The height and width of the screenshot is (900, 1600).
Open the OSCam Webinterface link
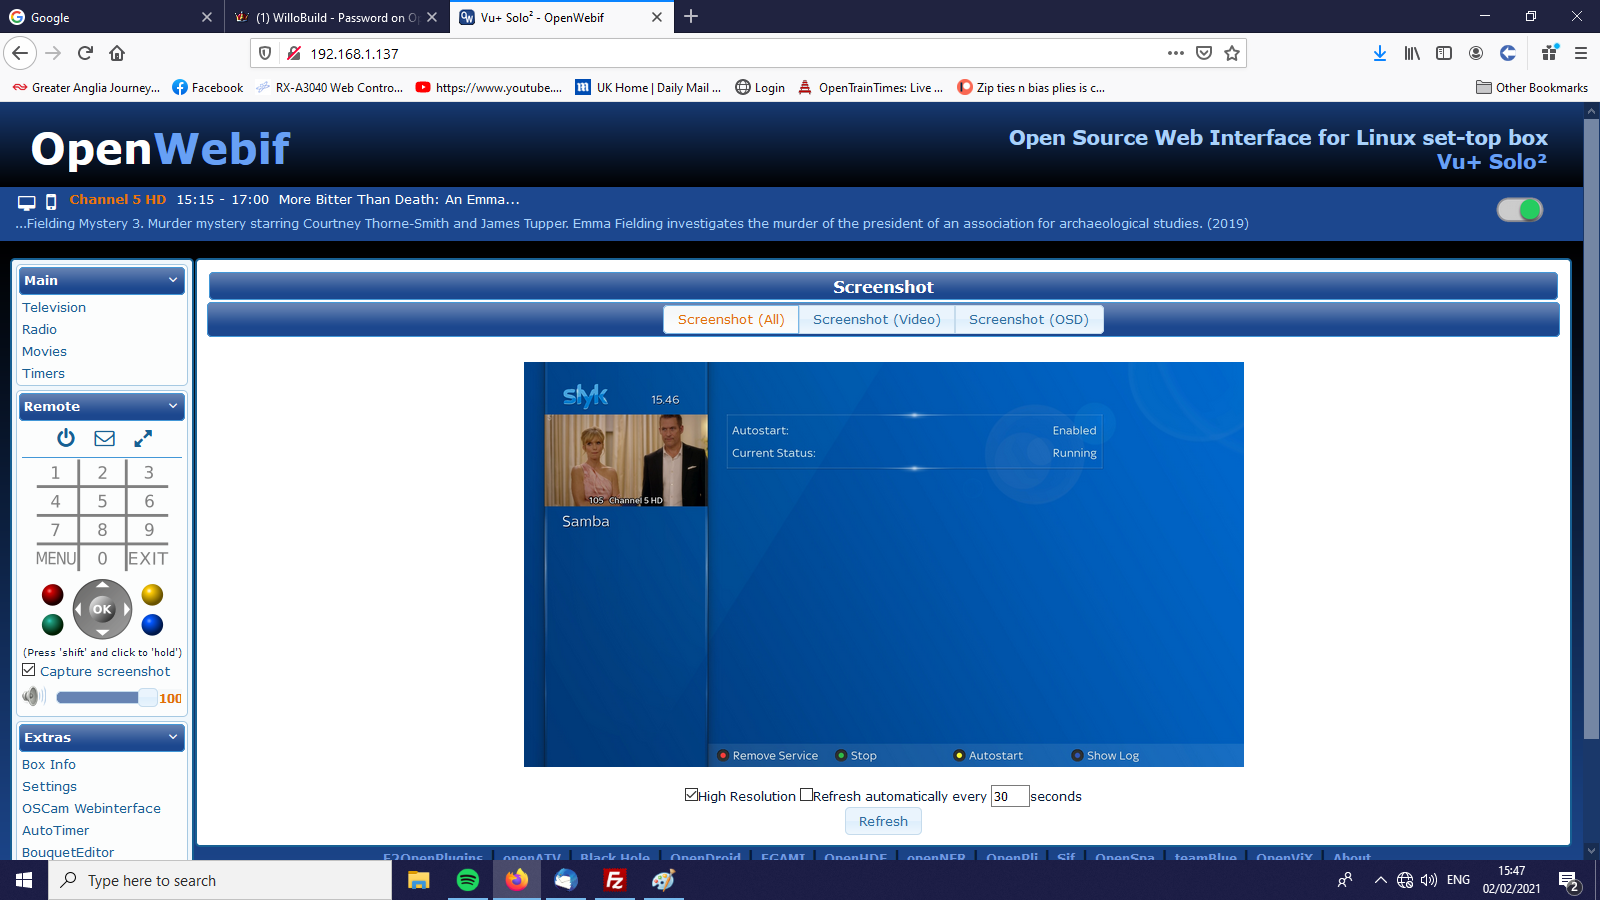point(91,808)
